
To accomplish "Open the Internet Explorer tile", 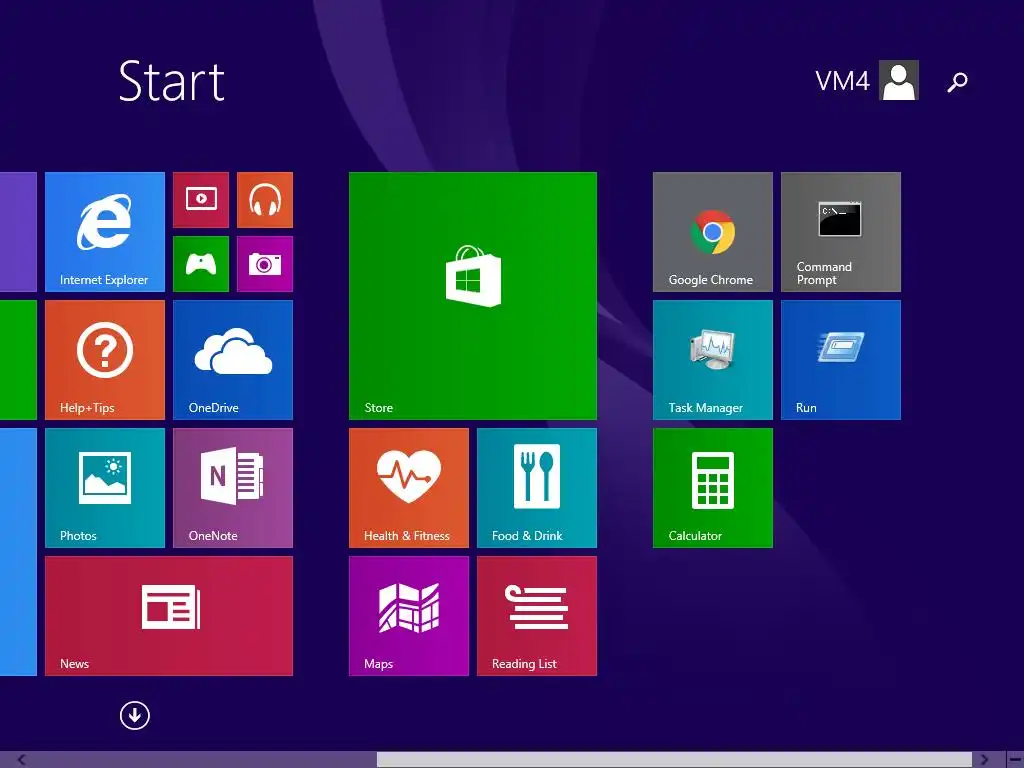I will (104, 232).
